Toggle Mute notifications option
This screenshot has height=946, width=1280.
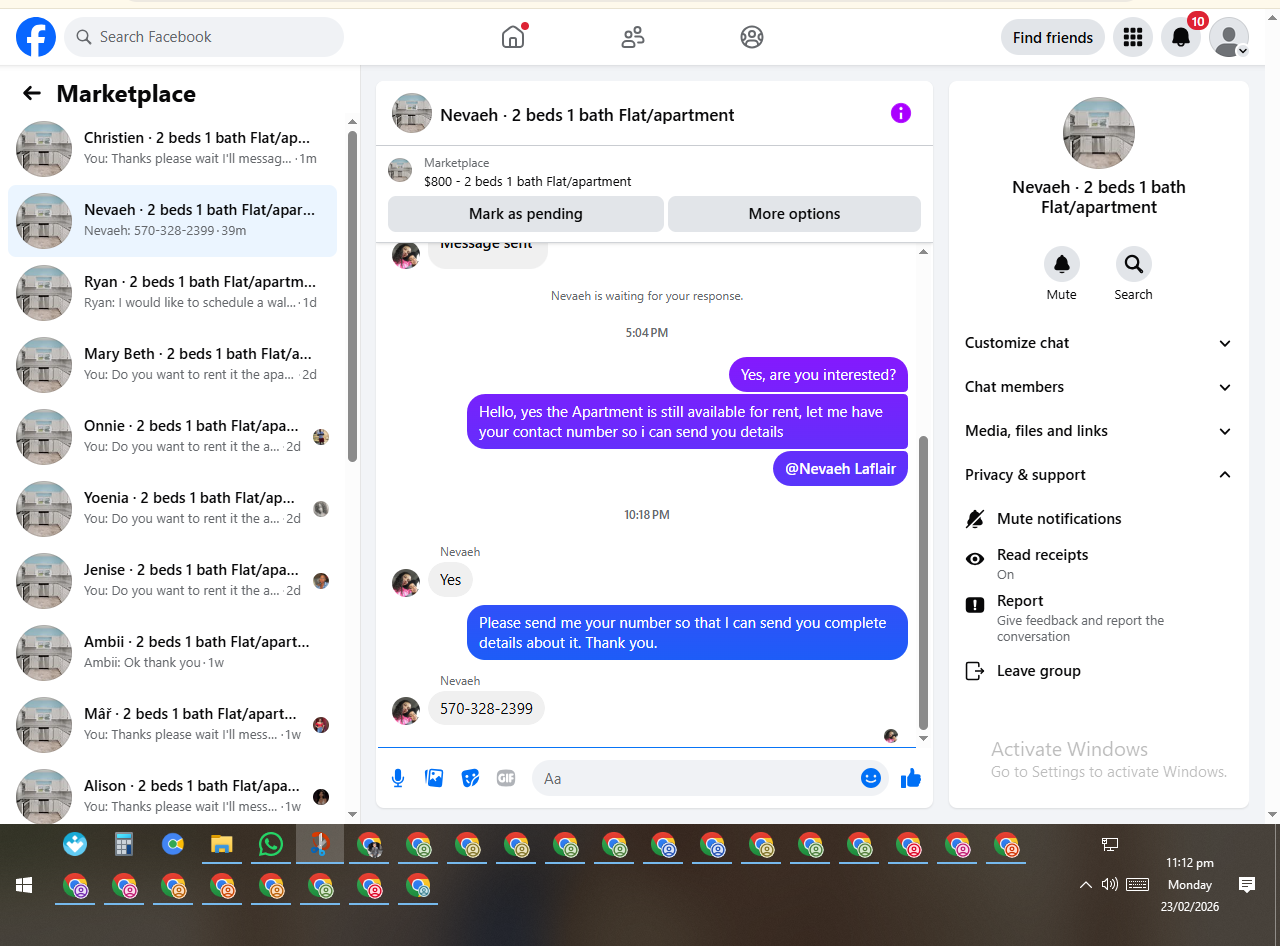[x=1099, y=519]
